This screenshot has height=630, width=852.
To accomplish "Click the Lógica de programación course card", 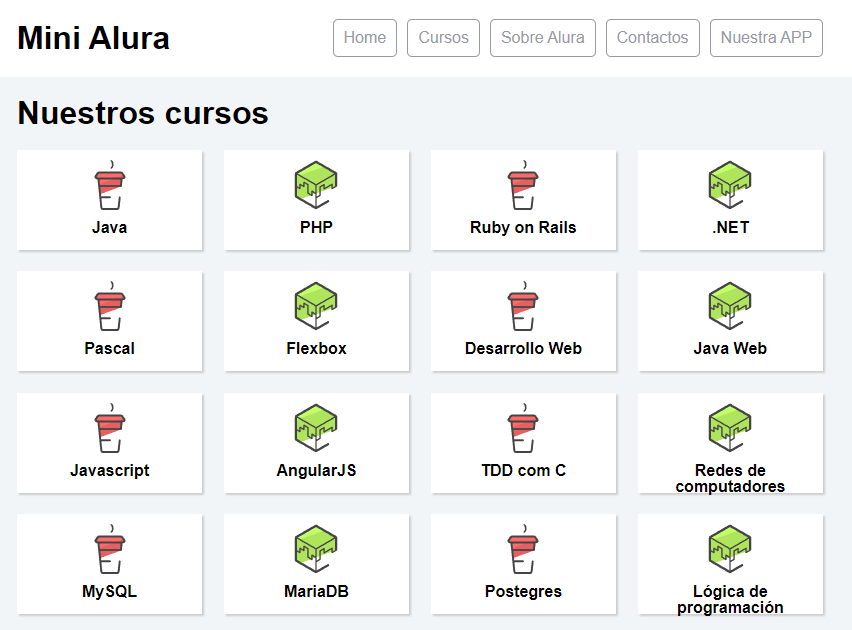I will [x=730, y=565].
